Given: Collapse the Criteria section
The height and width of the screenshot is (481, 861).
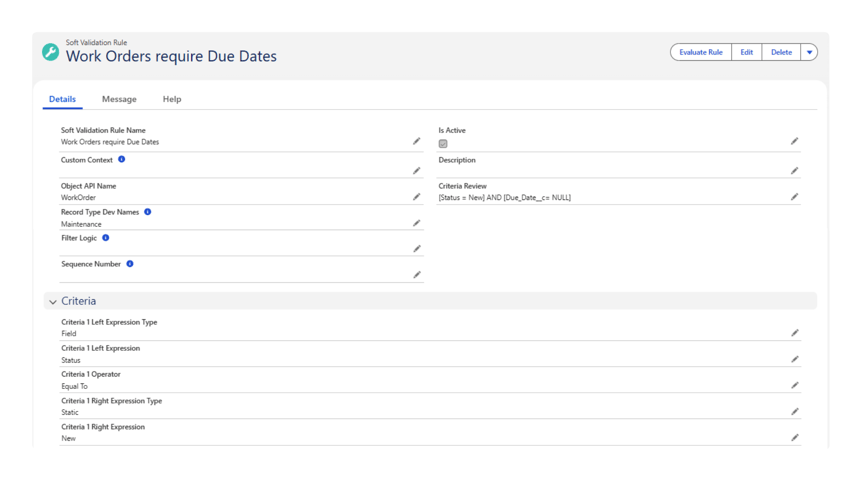Looking at the screenshot, I should pyautogui.click(x=53, y=302).
